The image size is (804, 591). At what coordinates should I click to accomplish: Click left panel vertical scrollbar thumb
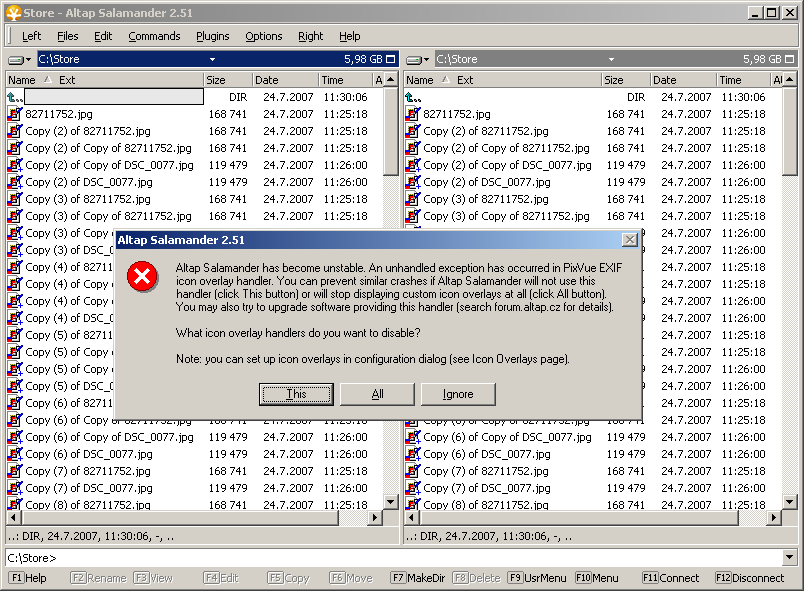[391, 131]
